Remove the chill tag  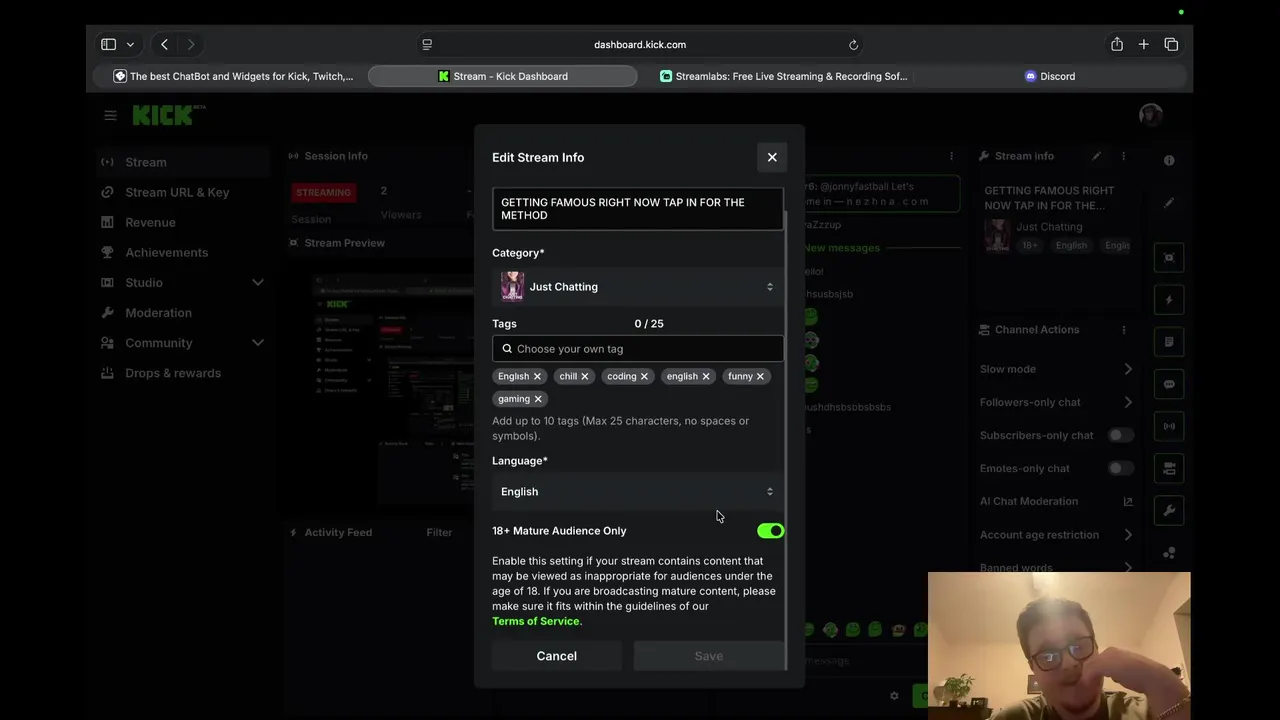585,376
